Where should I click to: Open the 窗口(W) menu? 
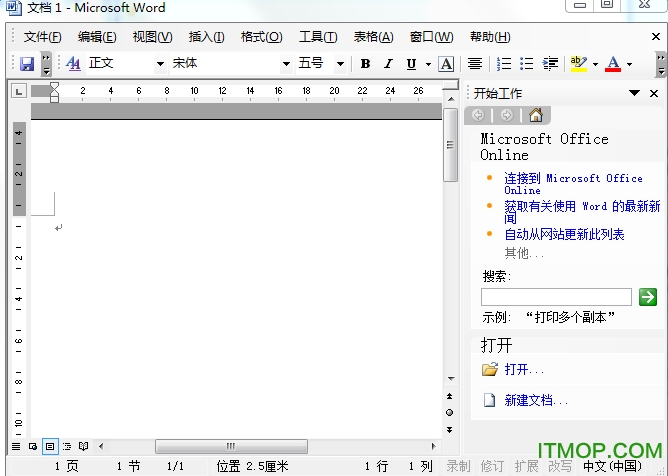pos(431,37)
